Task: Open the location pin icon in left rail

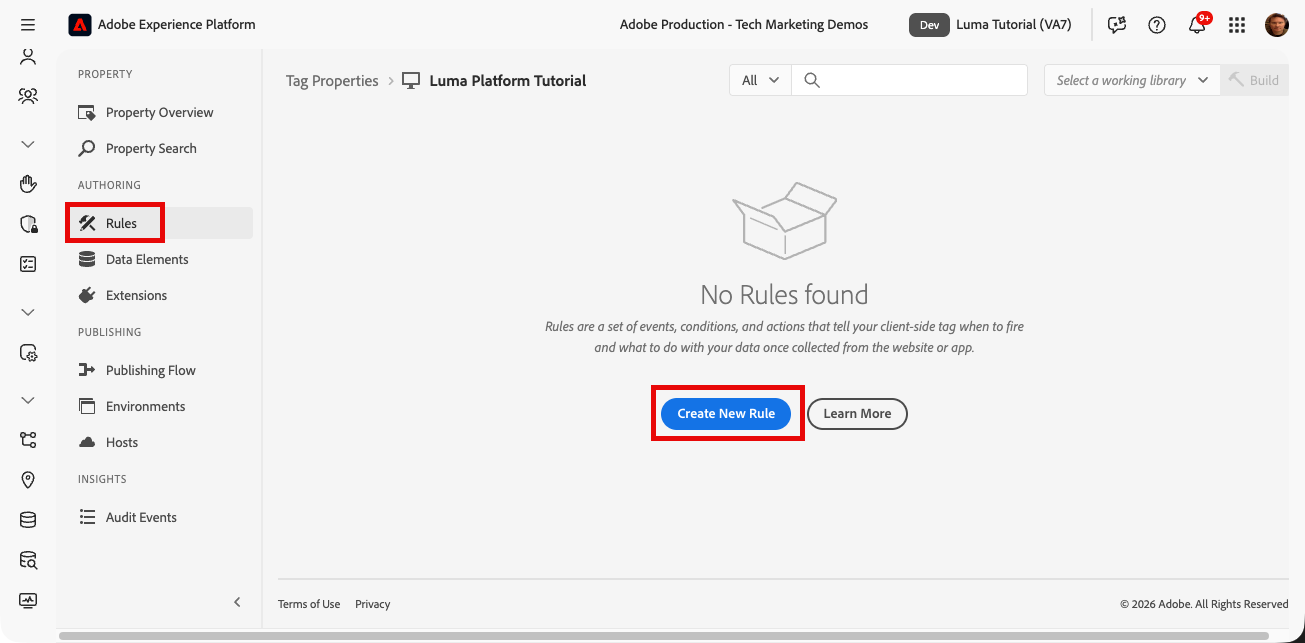Action: click(x=28, y=480)
